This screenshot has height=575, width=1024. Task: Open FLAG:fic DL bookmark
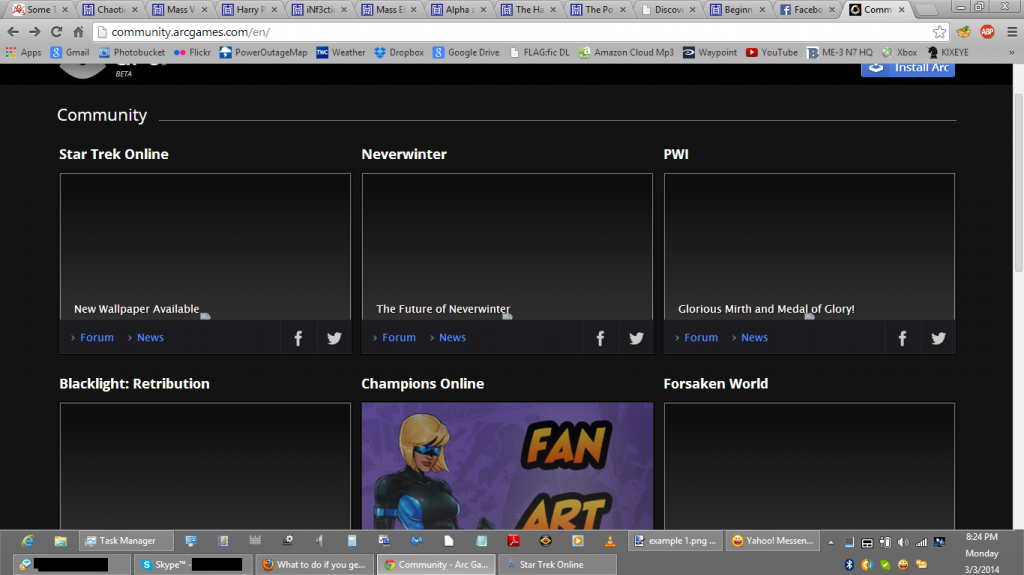point(539,52)
